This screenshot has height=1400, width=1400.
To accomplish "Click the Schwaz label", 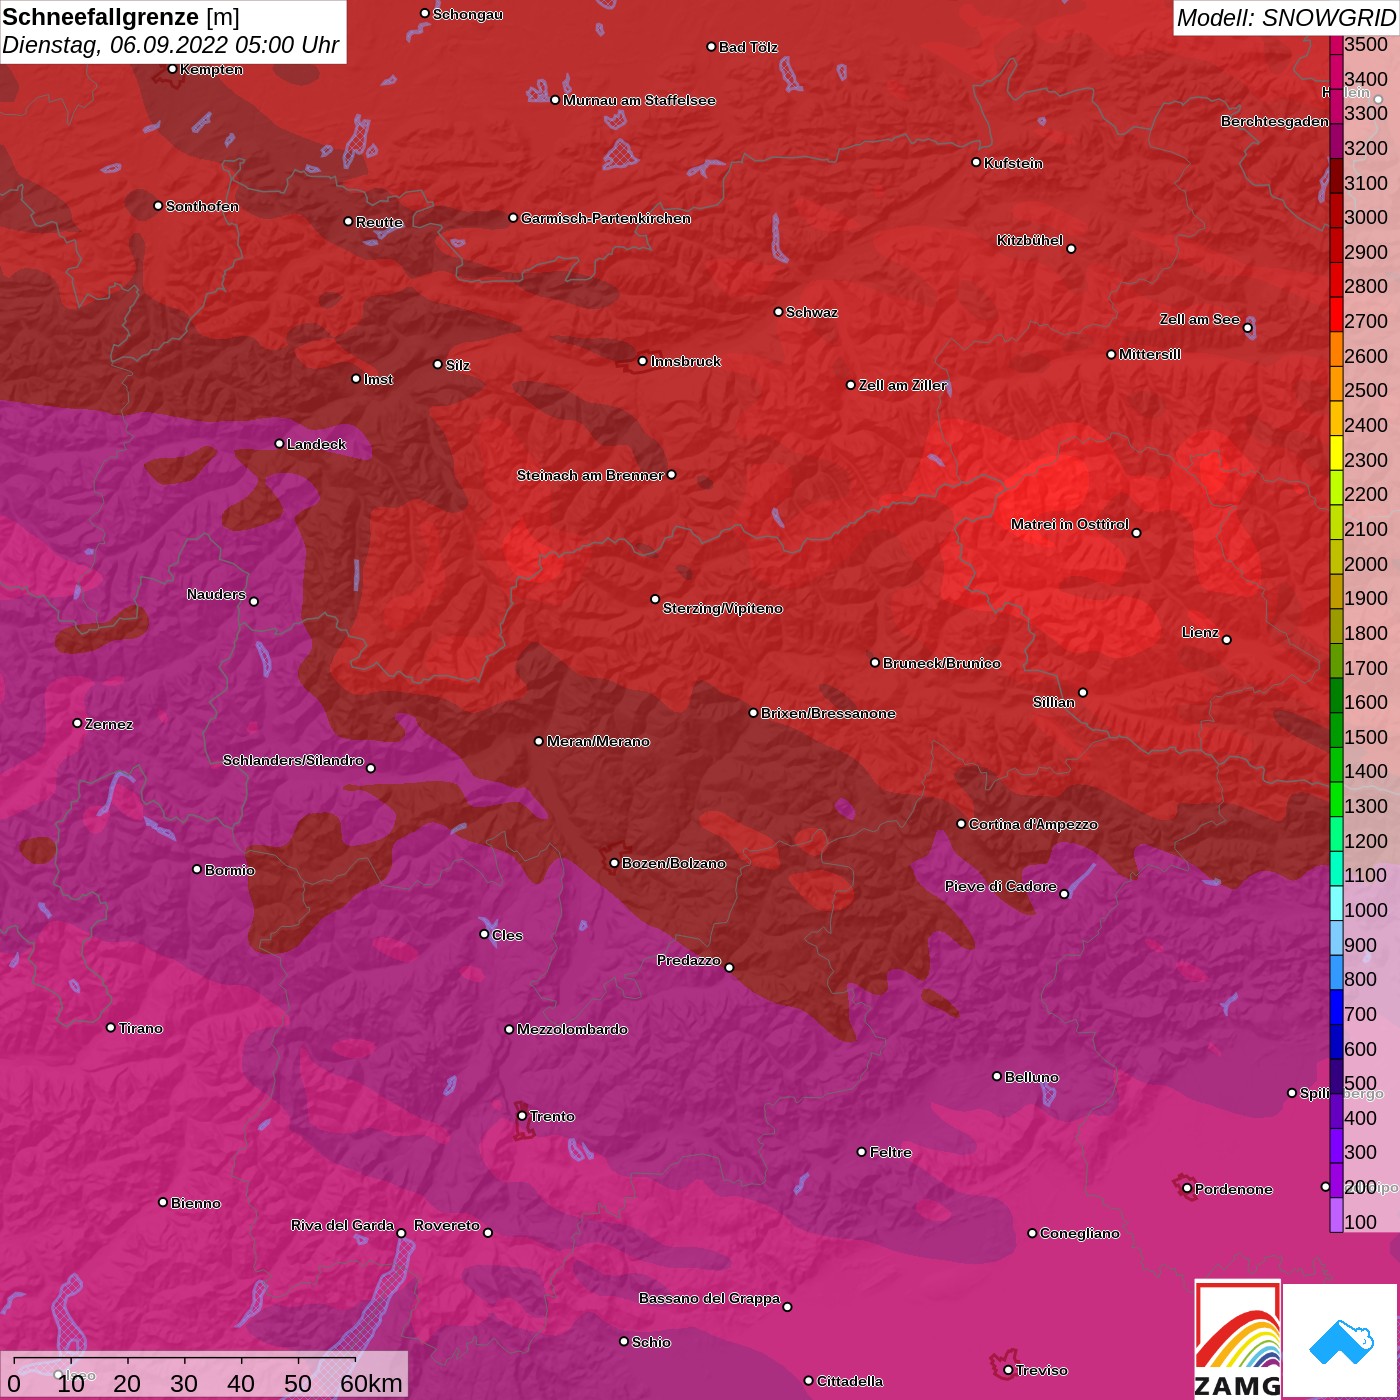I will coord(812,312).
